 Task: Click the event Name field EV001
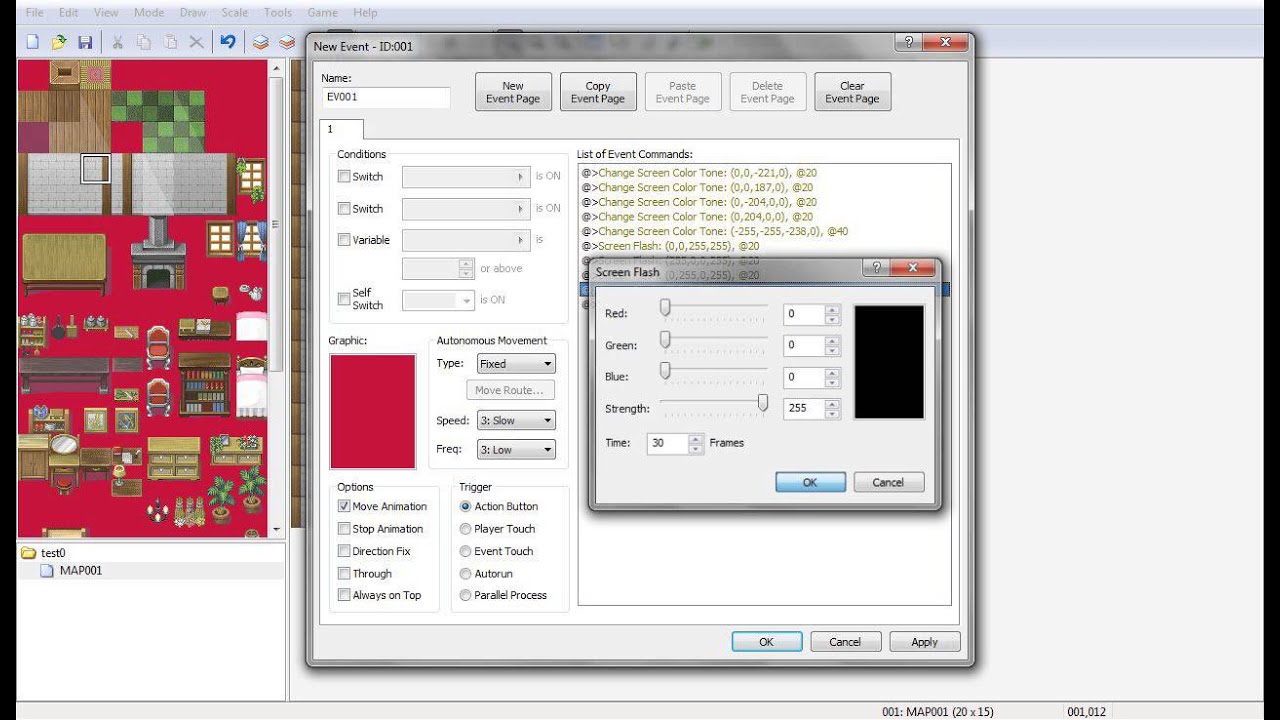coord(386,97)
